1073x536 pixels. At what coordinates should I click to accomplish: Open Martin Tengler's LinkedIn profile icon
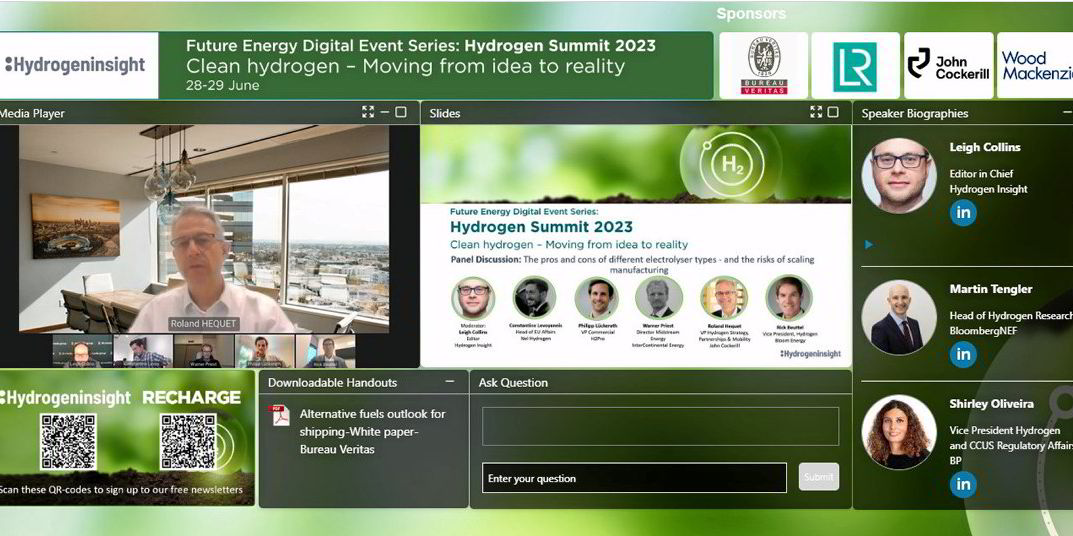(x=963, y=354)
